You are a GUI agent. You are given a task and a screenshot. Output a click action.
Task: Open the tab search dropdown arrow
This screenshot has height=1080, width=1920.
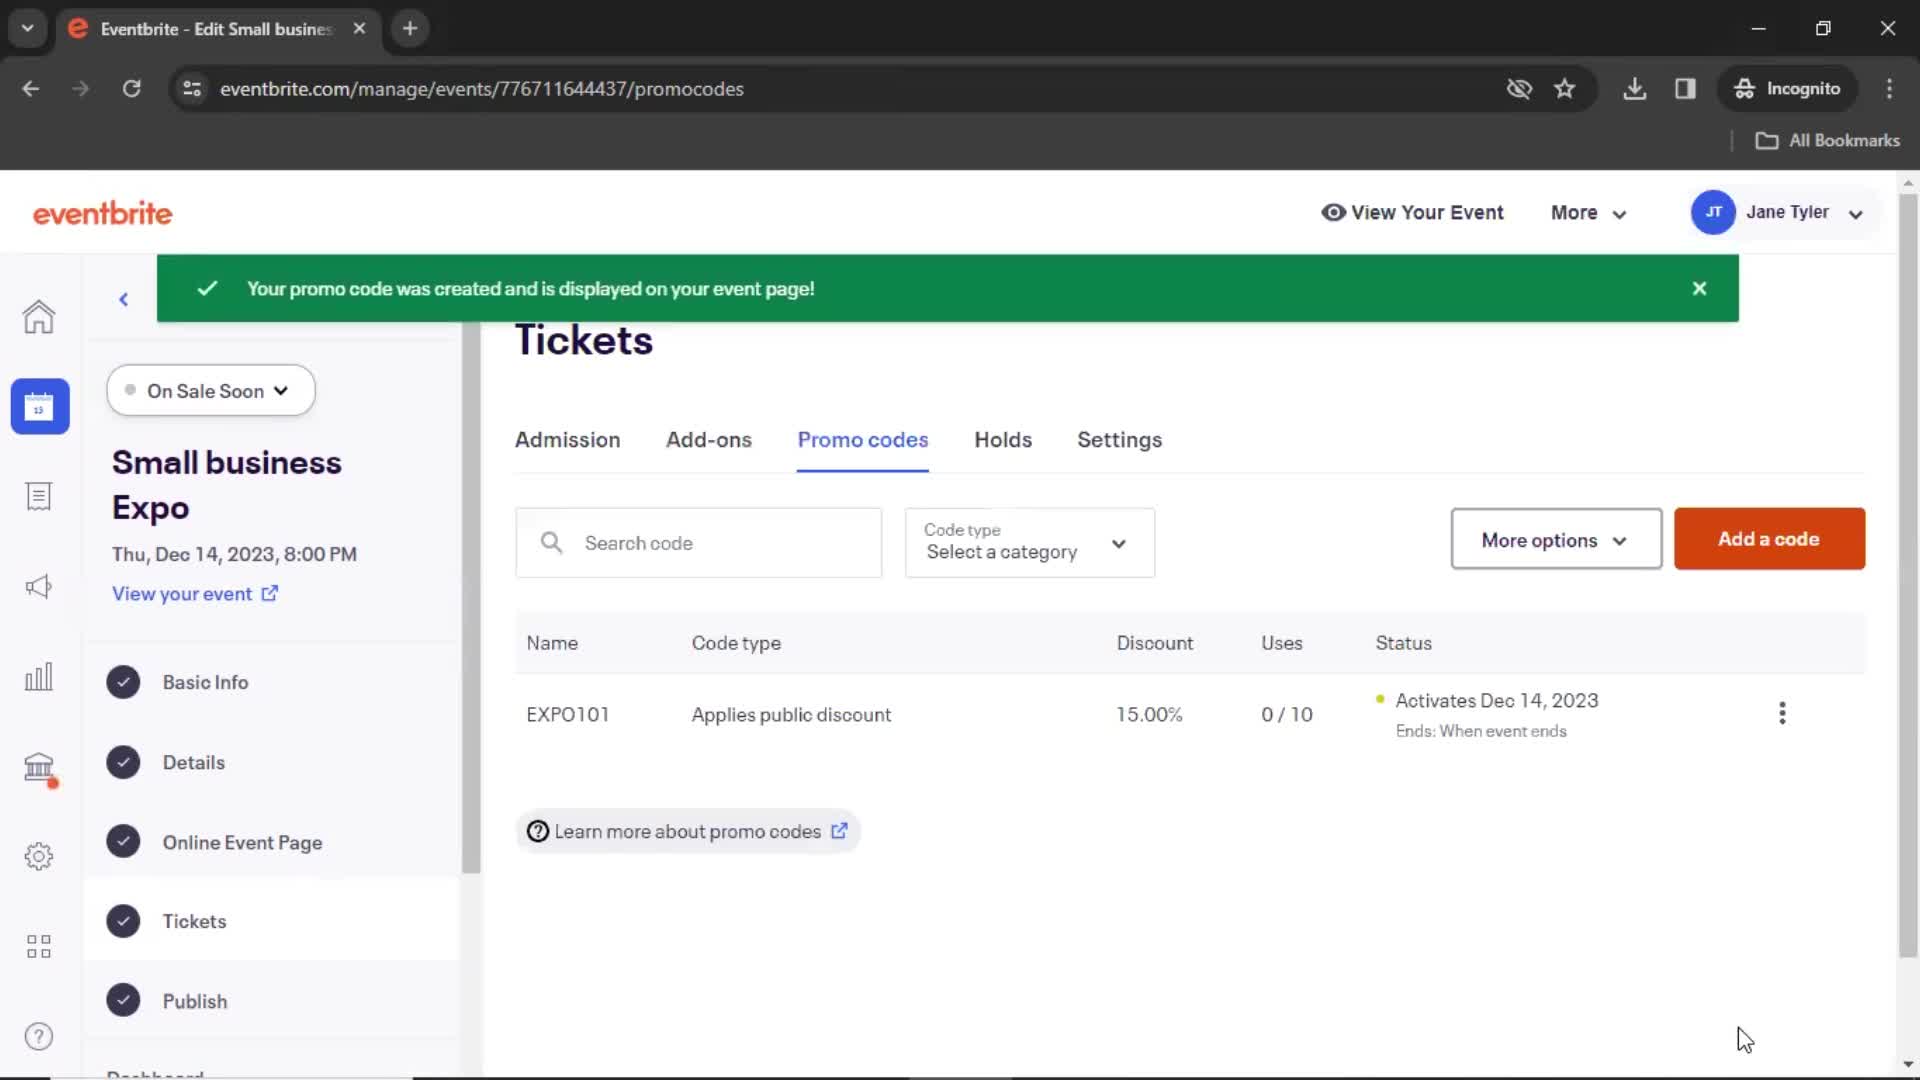tap(28, 28)
